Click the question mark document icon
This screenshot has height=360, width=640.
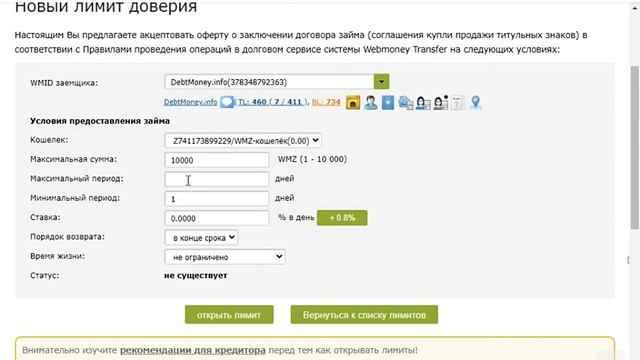click(458, 102)
